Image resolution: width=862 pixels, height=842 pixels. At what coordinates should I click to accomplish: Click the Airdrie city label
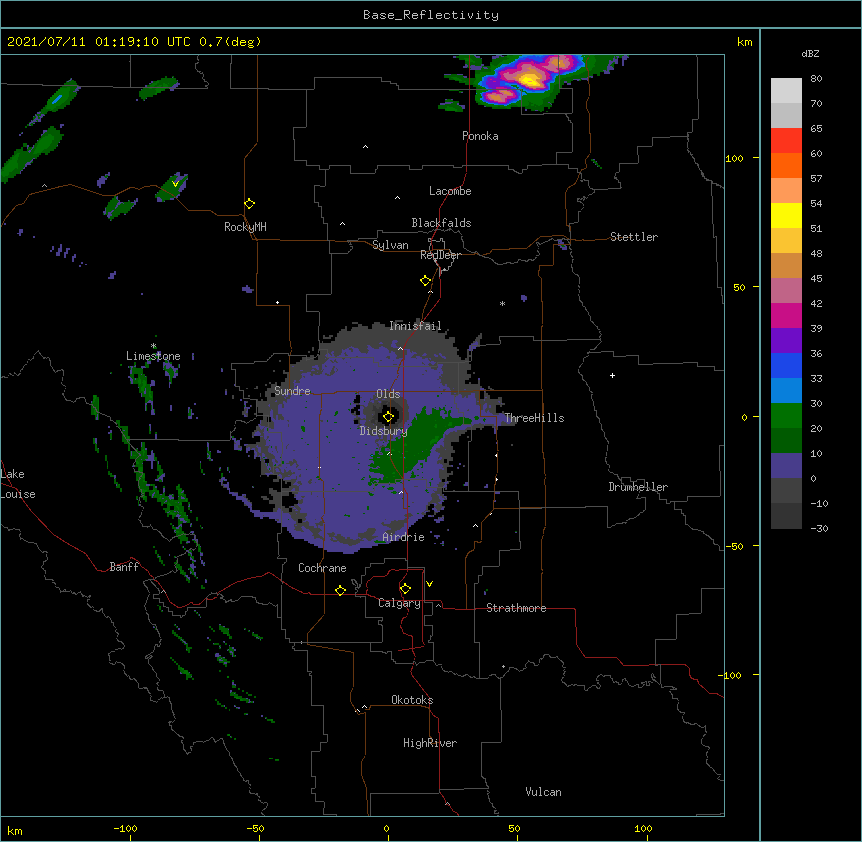pyautogui.click(x=403, y=537)
